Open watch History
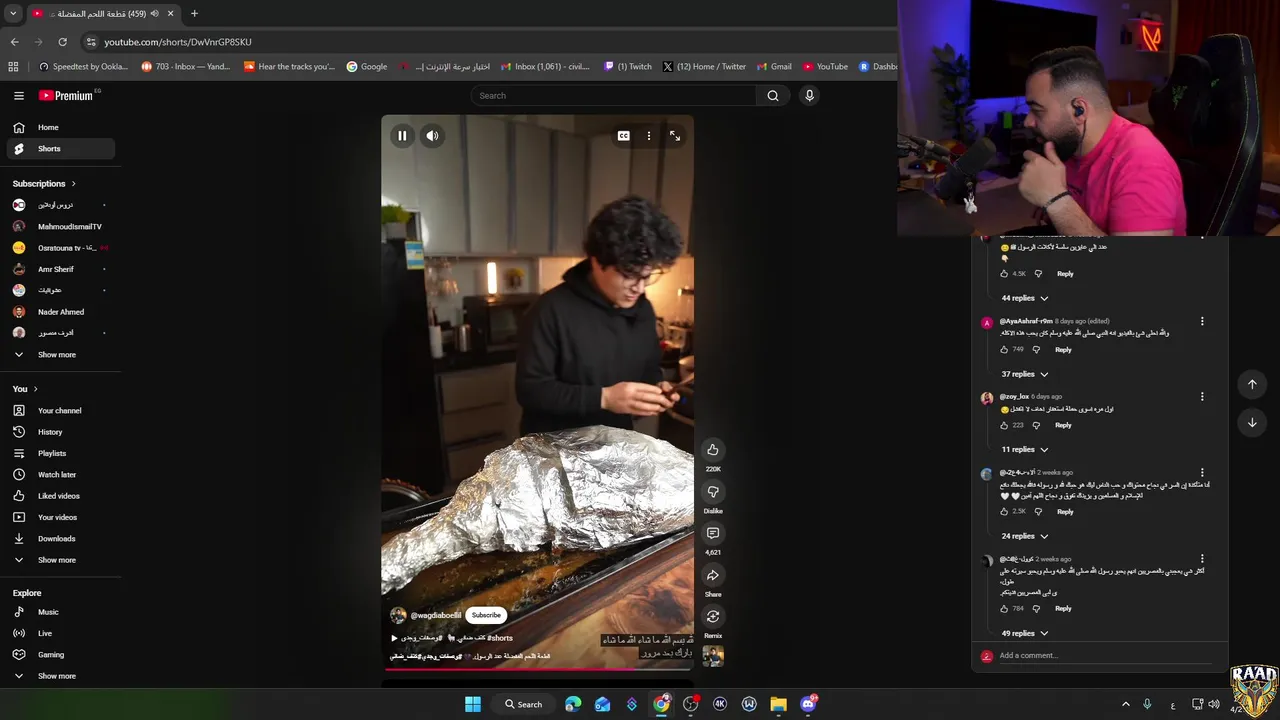 61,432
